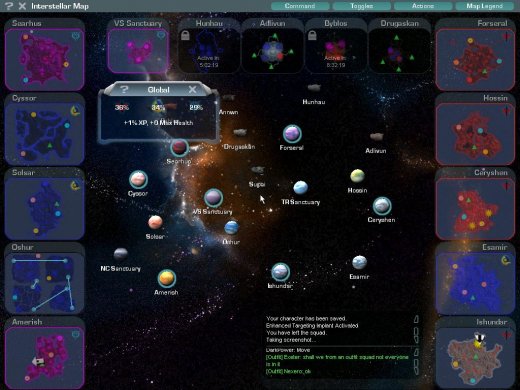Open the Toggles menu
Viewport: 520px width, 390px height.
pos(361,6)
